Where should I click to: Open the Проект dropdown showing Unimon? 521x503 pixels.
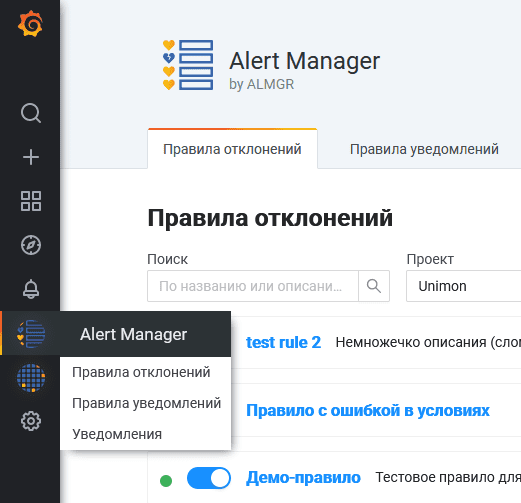pyautogui.click(x=463, y=286)
